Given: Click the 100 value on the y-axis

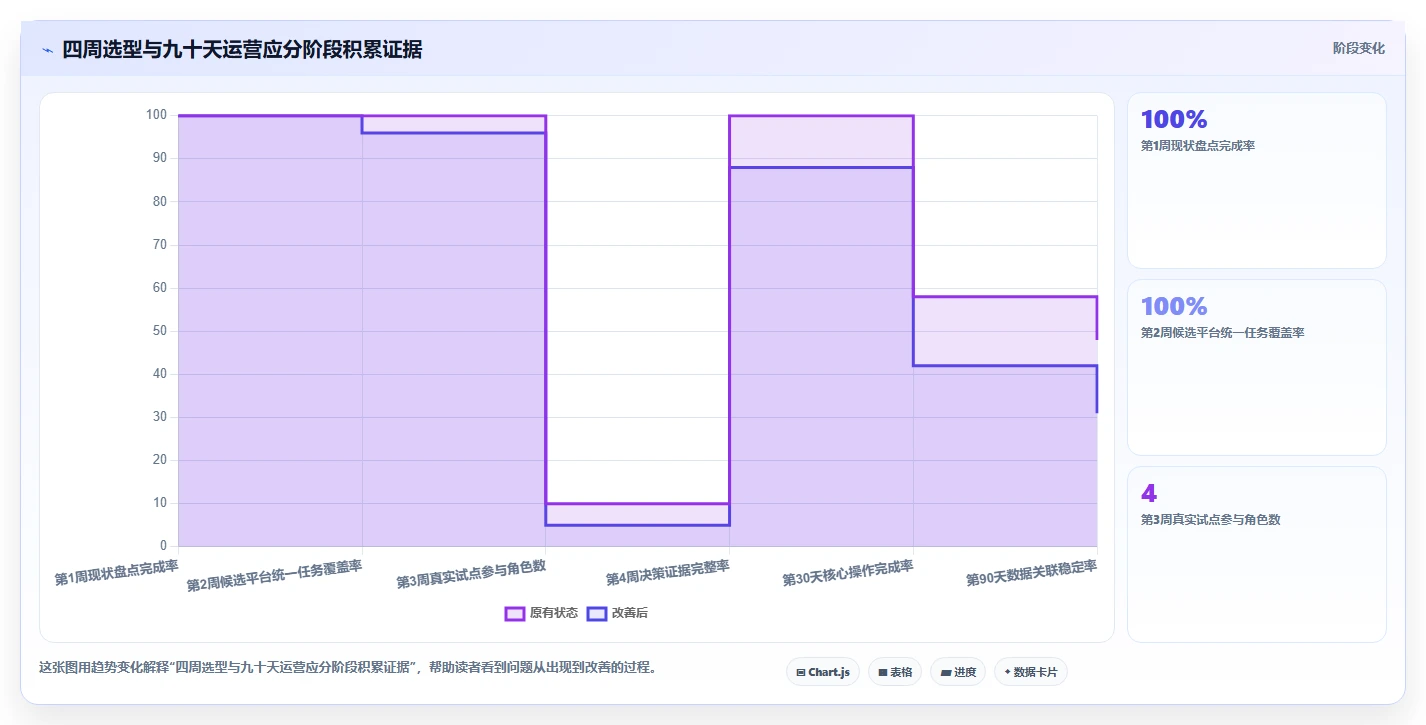Looking at the screenshot, I should tap(157, 115).
